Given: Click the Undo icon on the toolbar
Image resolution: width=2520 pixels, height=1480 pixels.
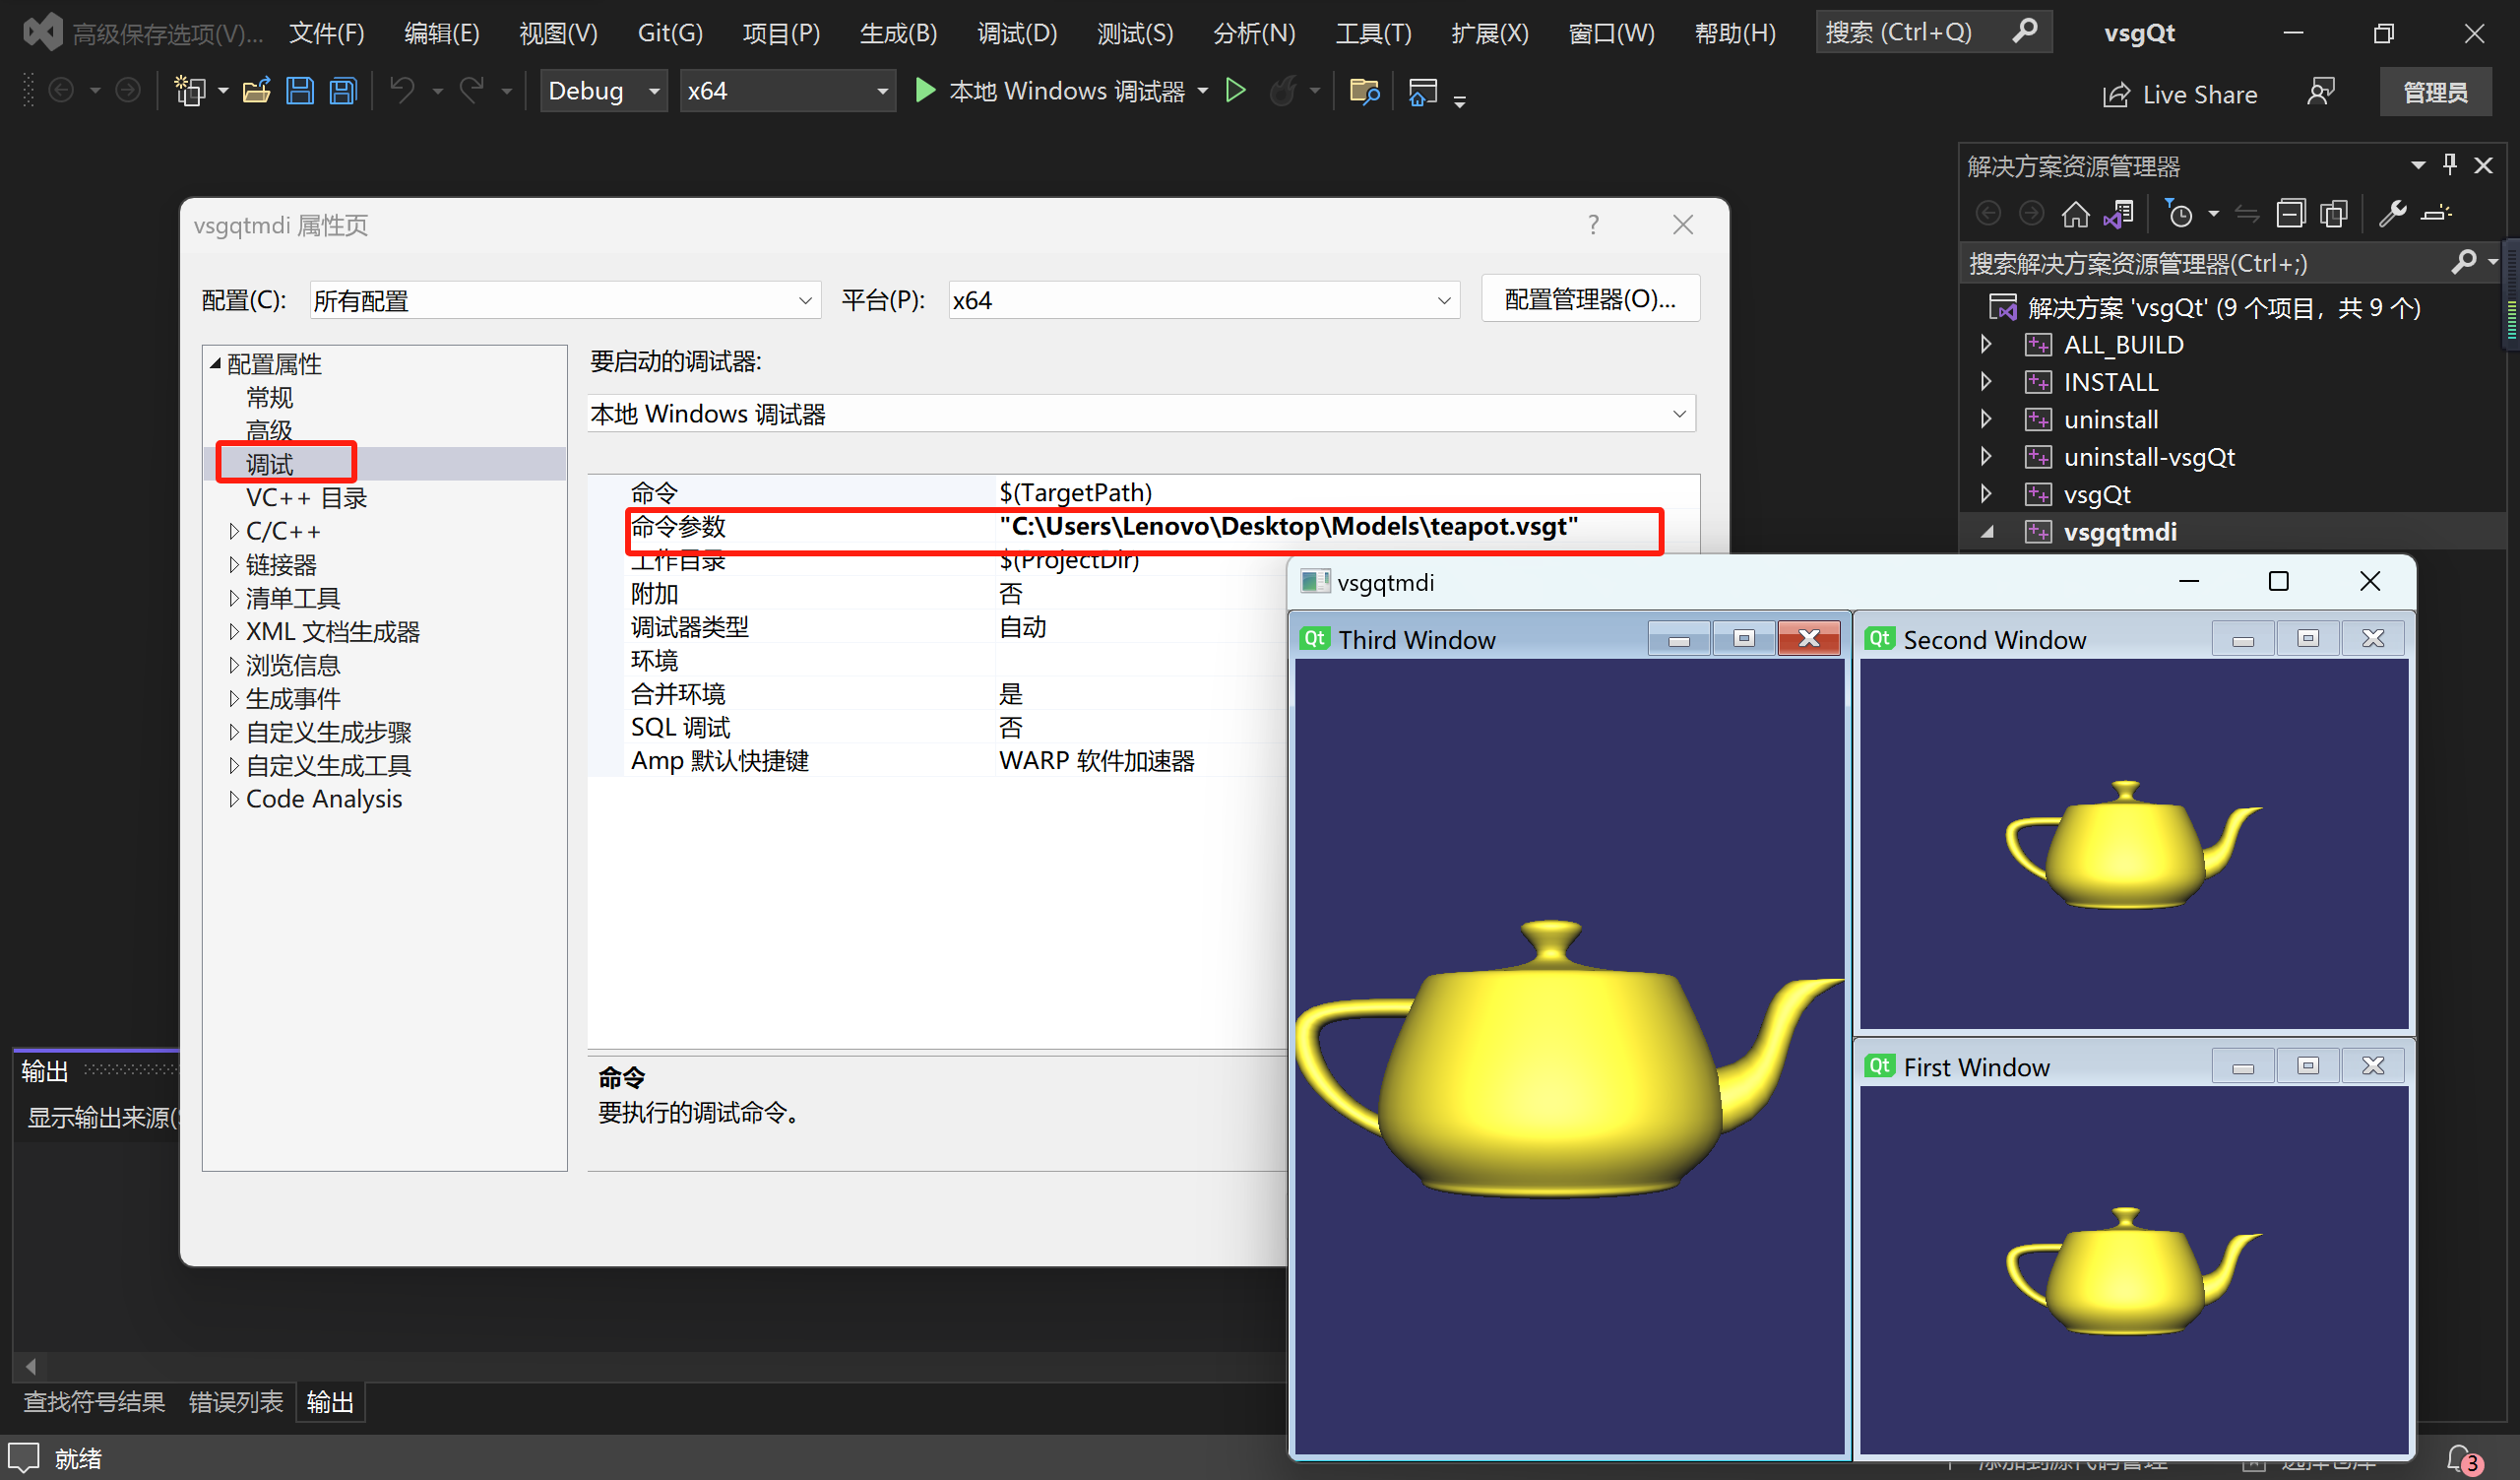Looking at the screenshot, I should tap(404, 90).
